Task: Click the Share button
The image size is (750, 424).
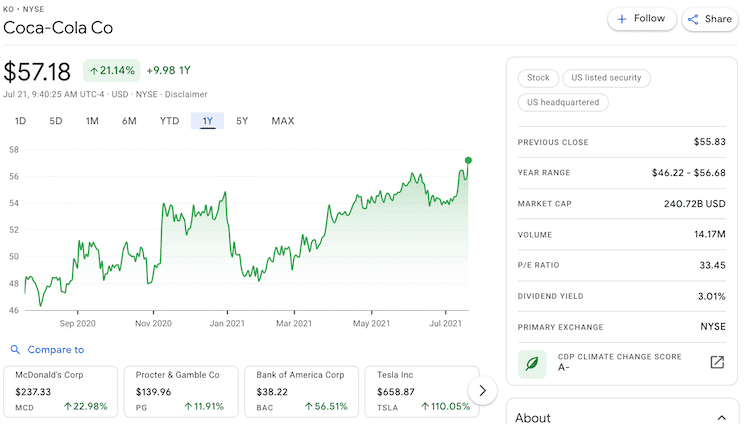Action: [710, 19]
